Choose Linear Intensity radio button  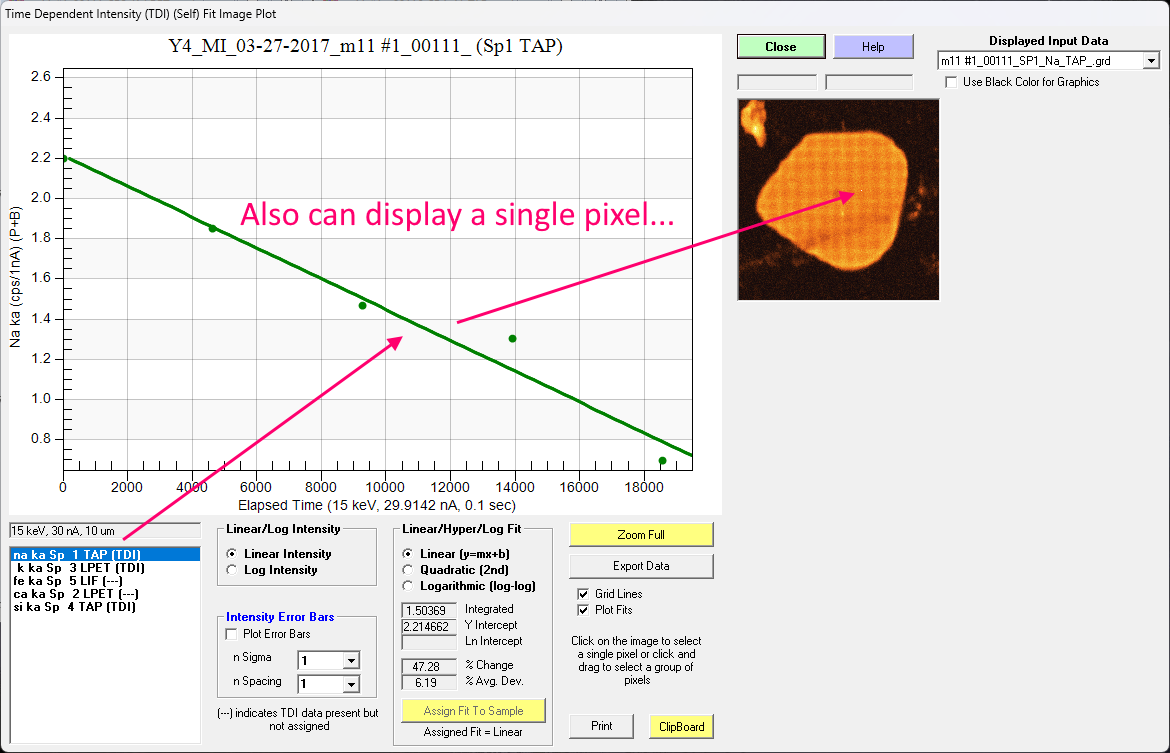tap(233, 554)
